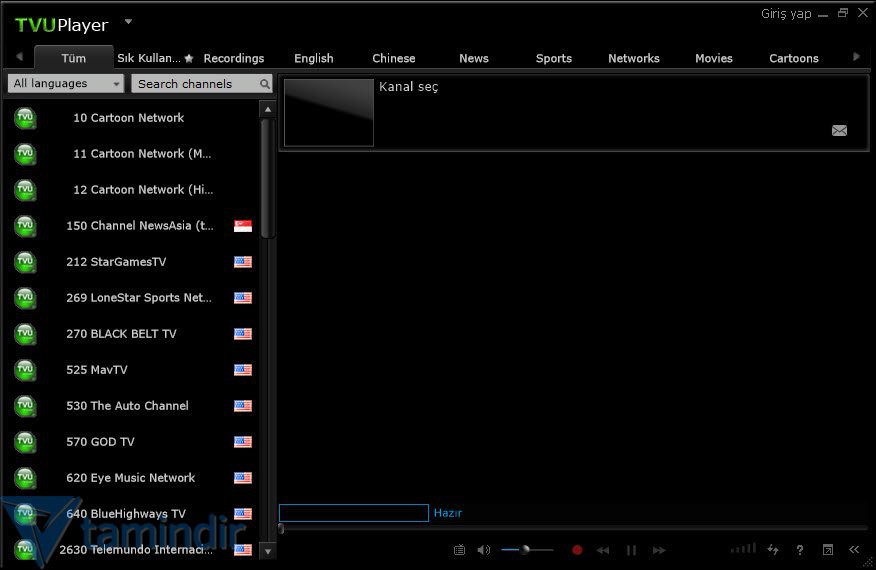Click the volume slider knob

click(x=525, y=550)
